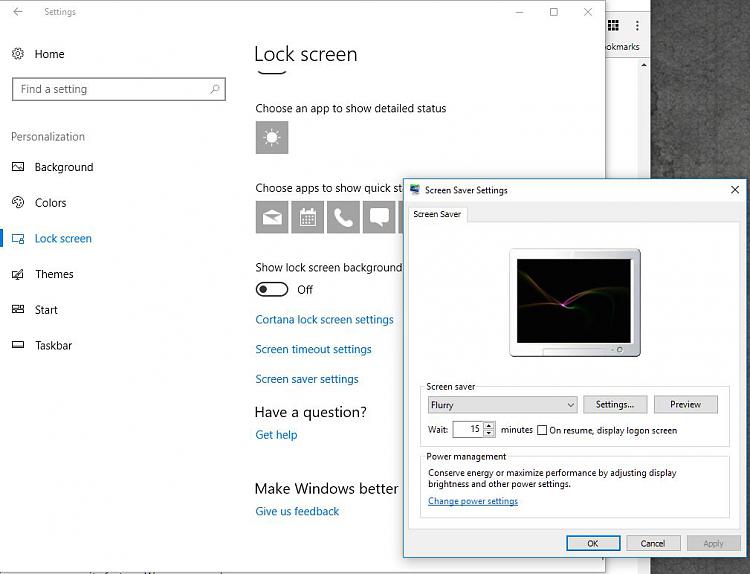750x574 pixels.
Task: Close the Screen Saver Settings dialog
Action: [x=735, y=190]
